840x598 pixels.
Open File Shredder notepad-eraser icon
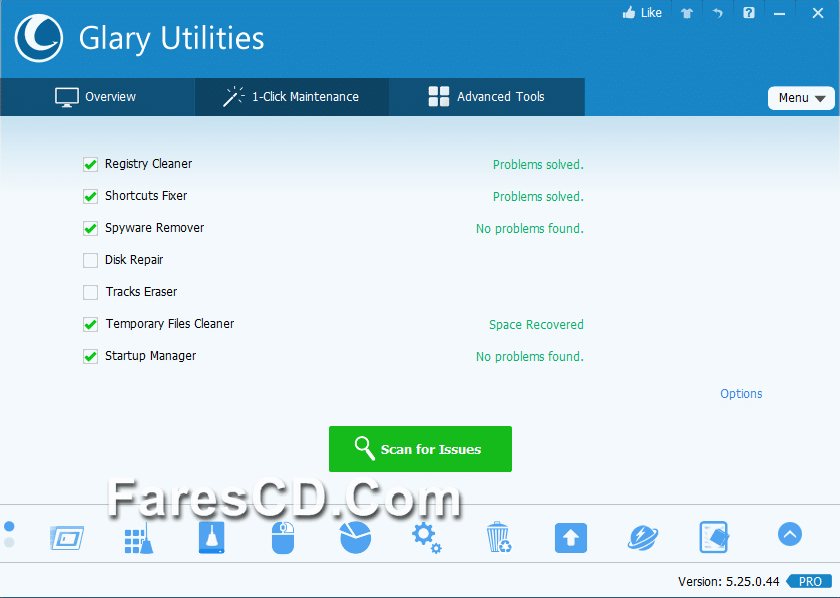(x=714, y=537)
